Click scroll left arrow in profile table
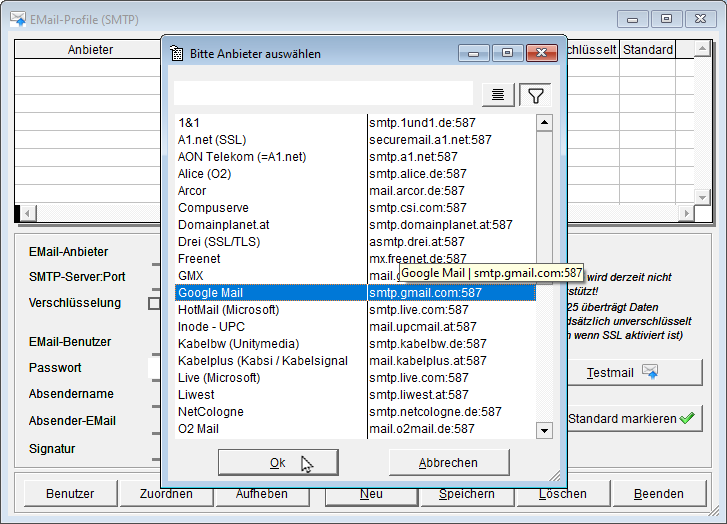 [x=28, y=213]
